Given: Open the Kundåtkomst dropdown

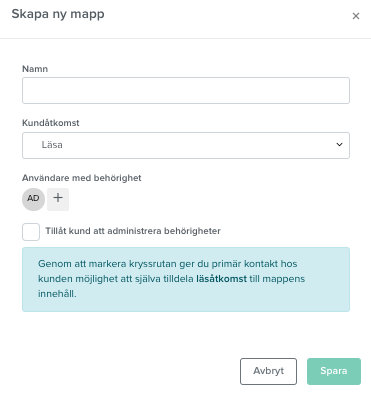Looking at the screenshot, I should [x=186, y=145].
